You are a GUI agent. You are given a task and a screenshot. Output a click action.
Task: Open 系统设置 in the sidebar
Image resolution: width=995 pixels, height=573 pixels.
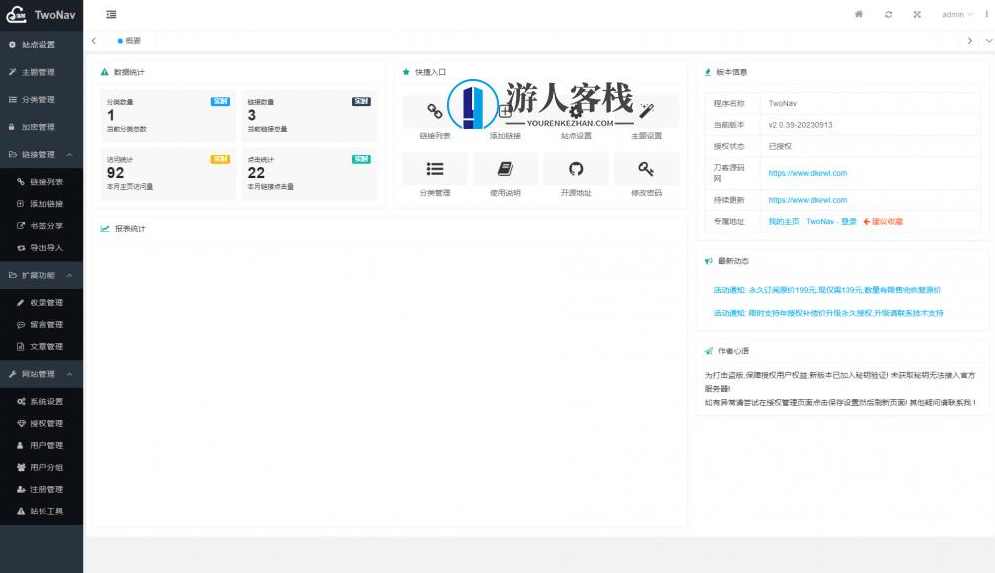click(x=41, y=402)
